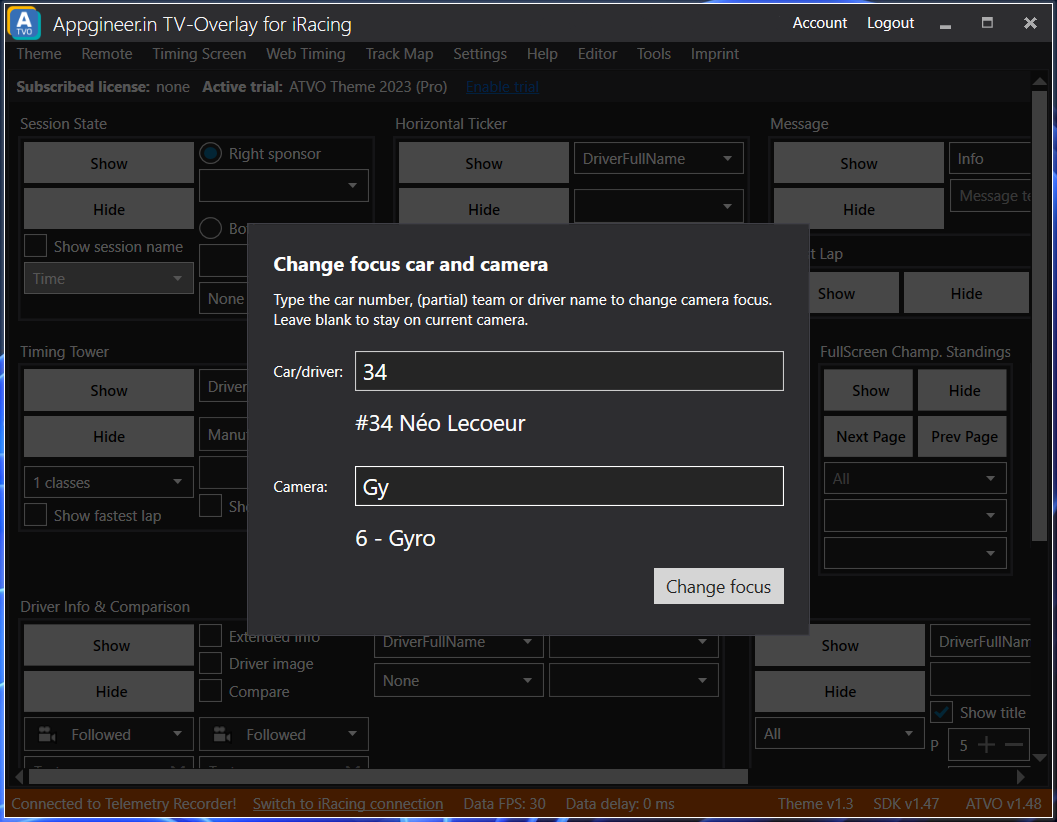Open the Help menu
Screen dimensions: 1057x822
click(542, 54)
